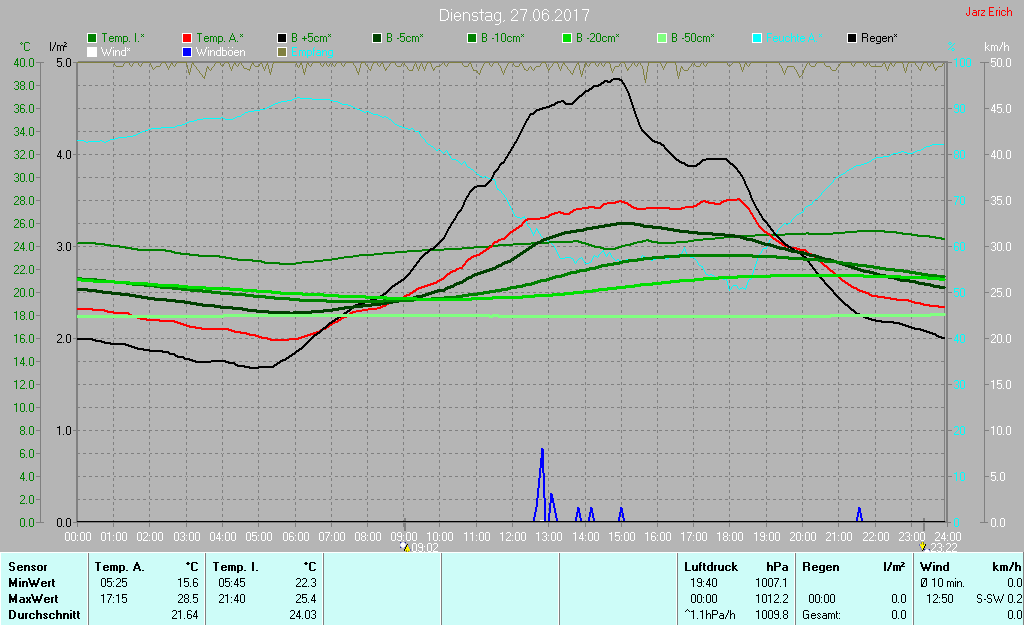Click the '12:00' time axis label

pos(513,537)
